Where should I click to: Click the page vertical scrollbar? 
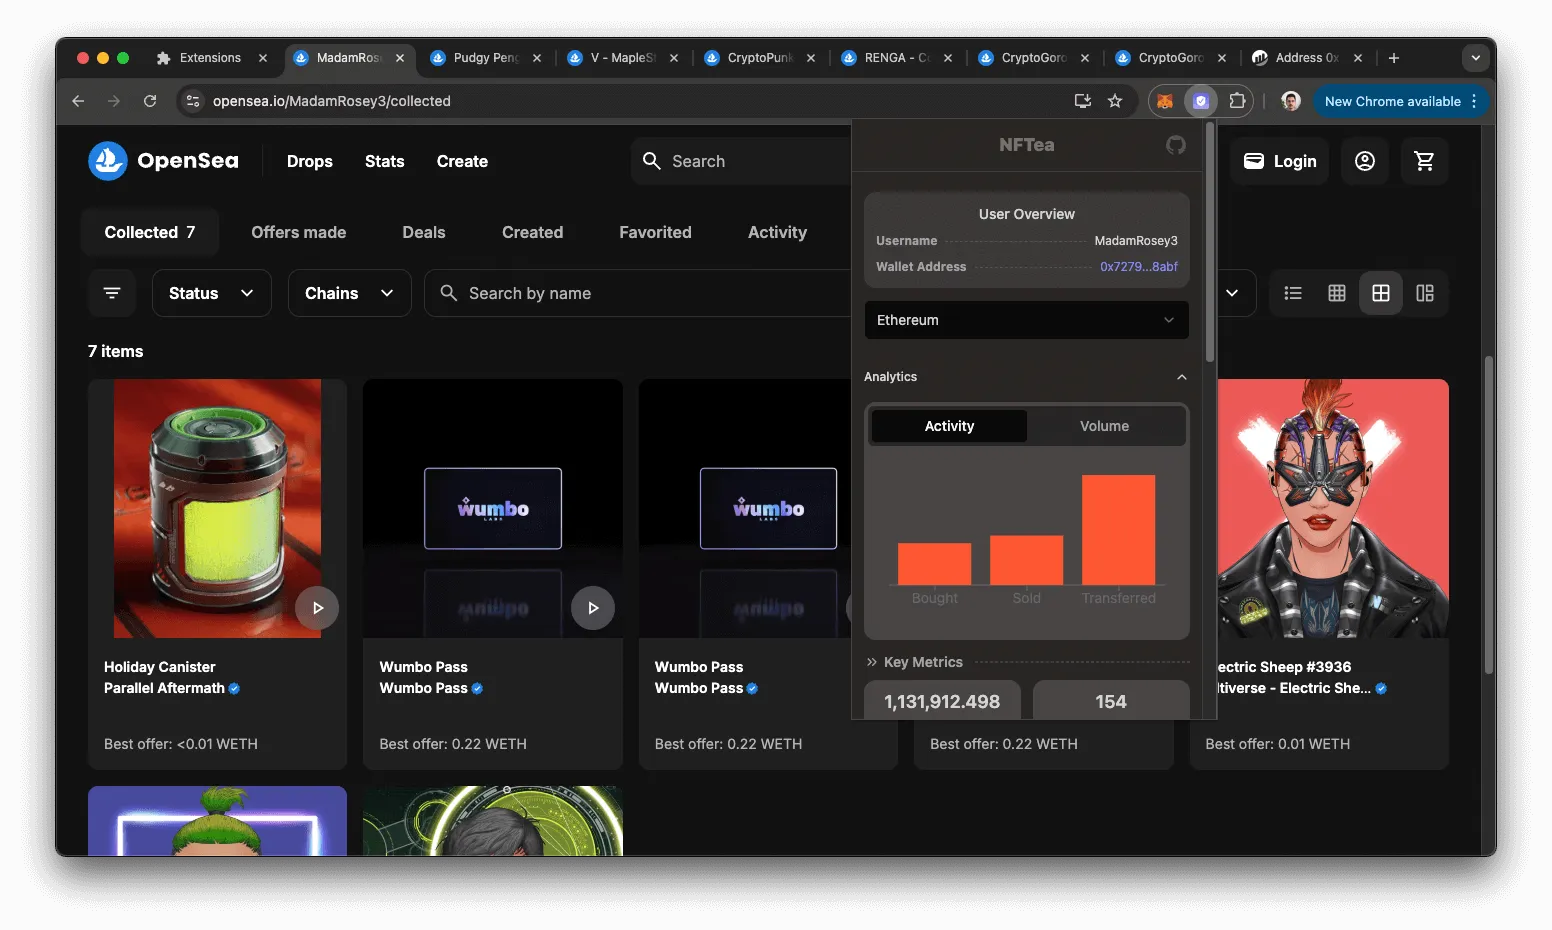click(x=1489, y=515)
